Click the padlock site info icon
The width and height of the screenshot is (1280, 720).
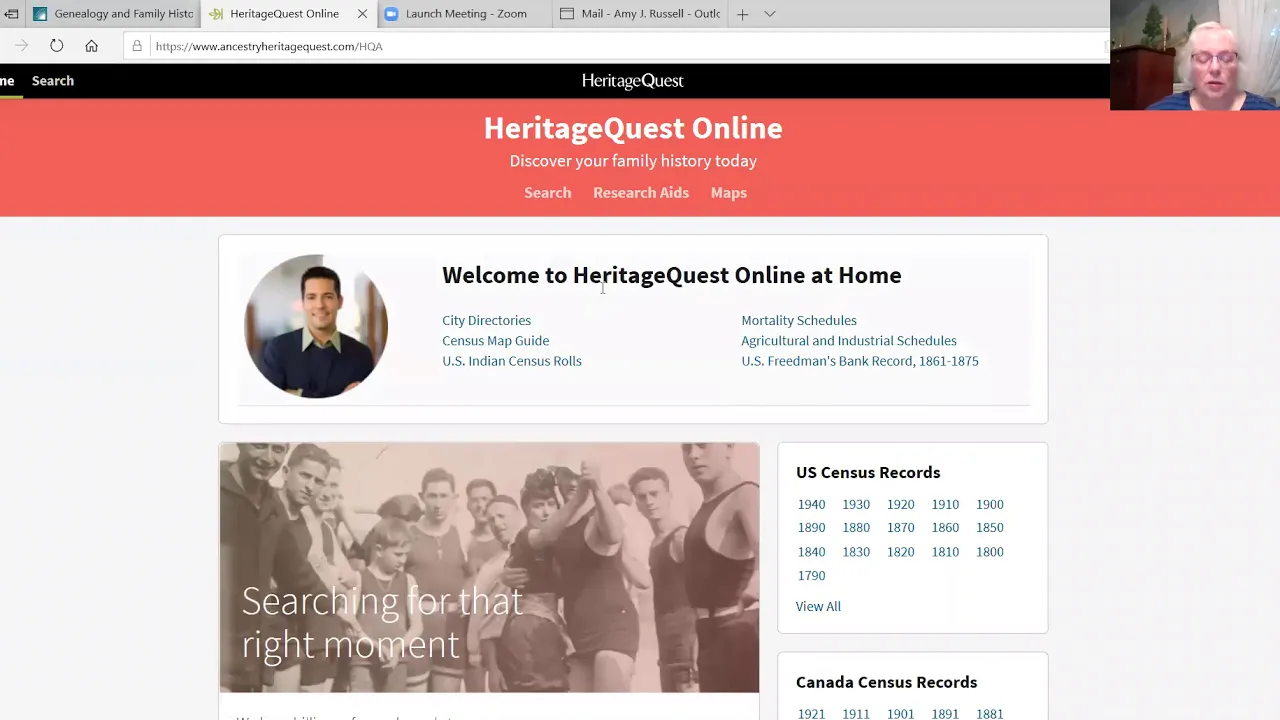[x=137, y=46]
